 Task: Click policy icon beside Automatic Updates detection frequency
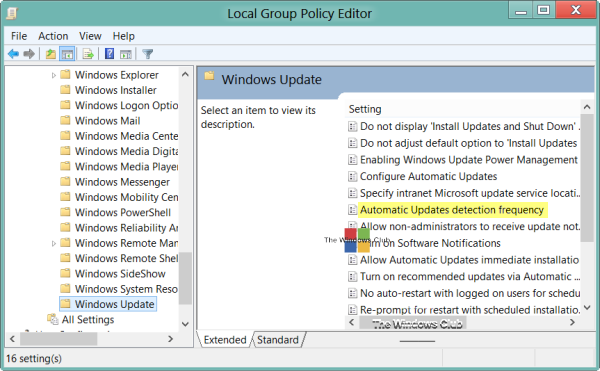pos(352,210)
